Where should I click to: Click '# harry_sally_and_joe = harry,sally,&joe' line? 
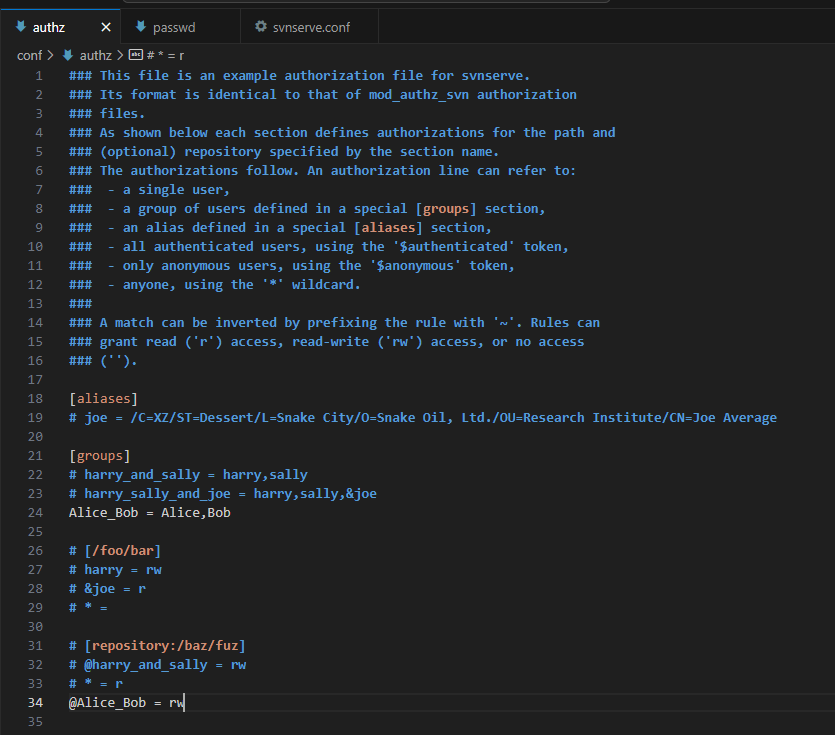pyautogui.click(x=223, y=494)
